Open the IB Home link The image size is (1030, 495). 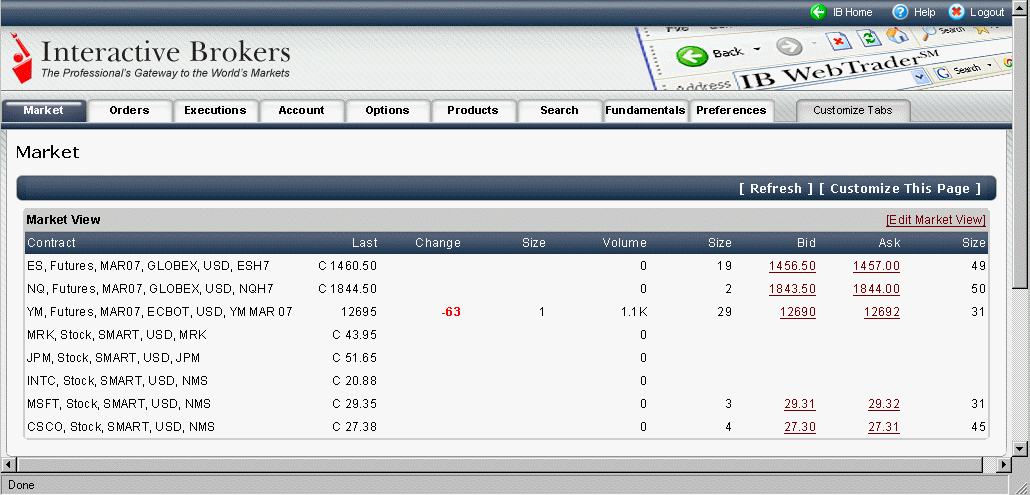853,12
